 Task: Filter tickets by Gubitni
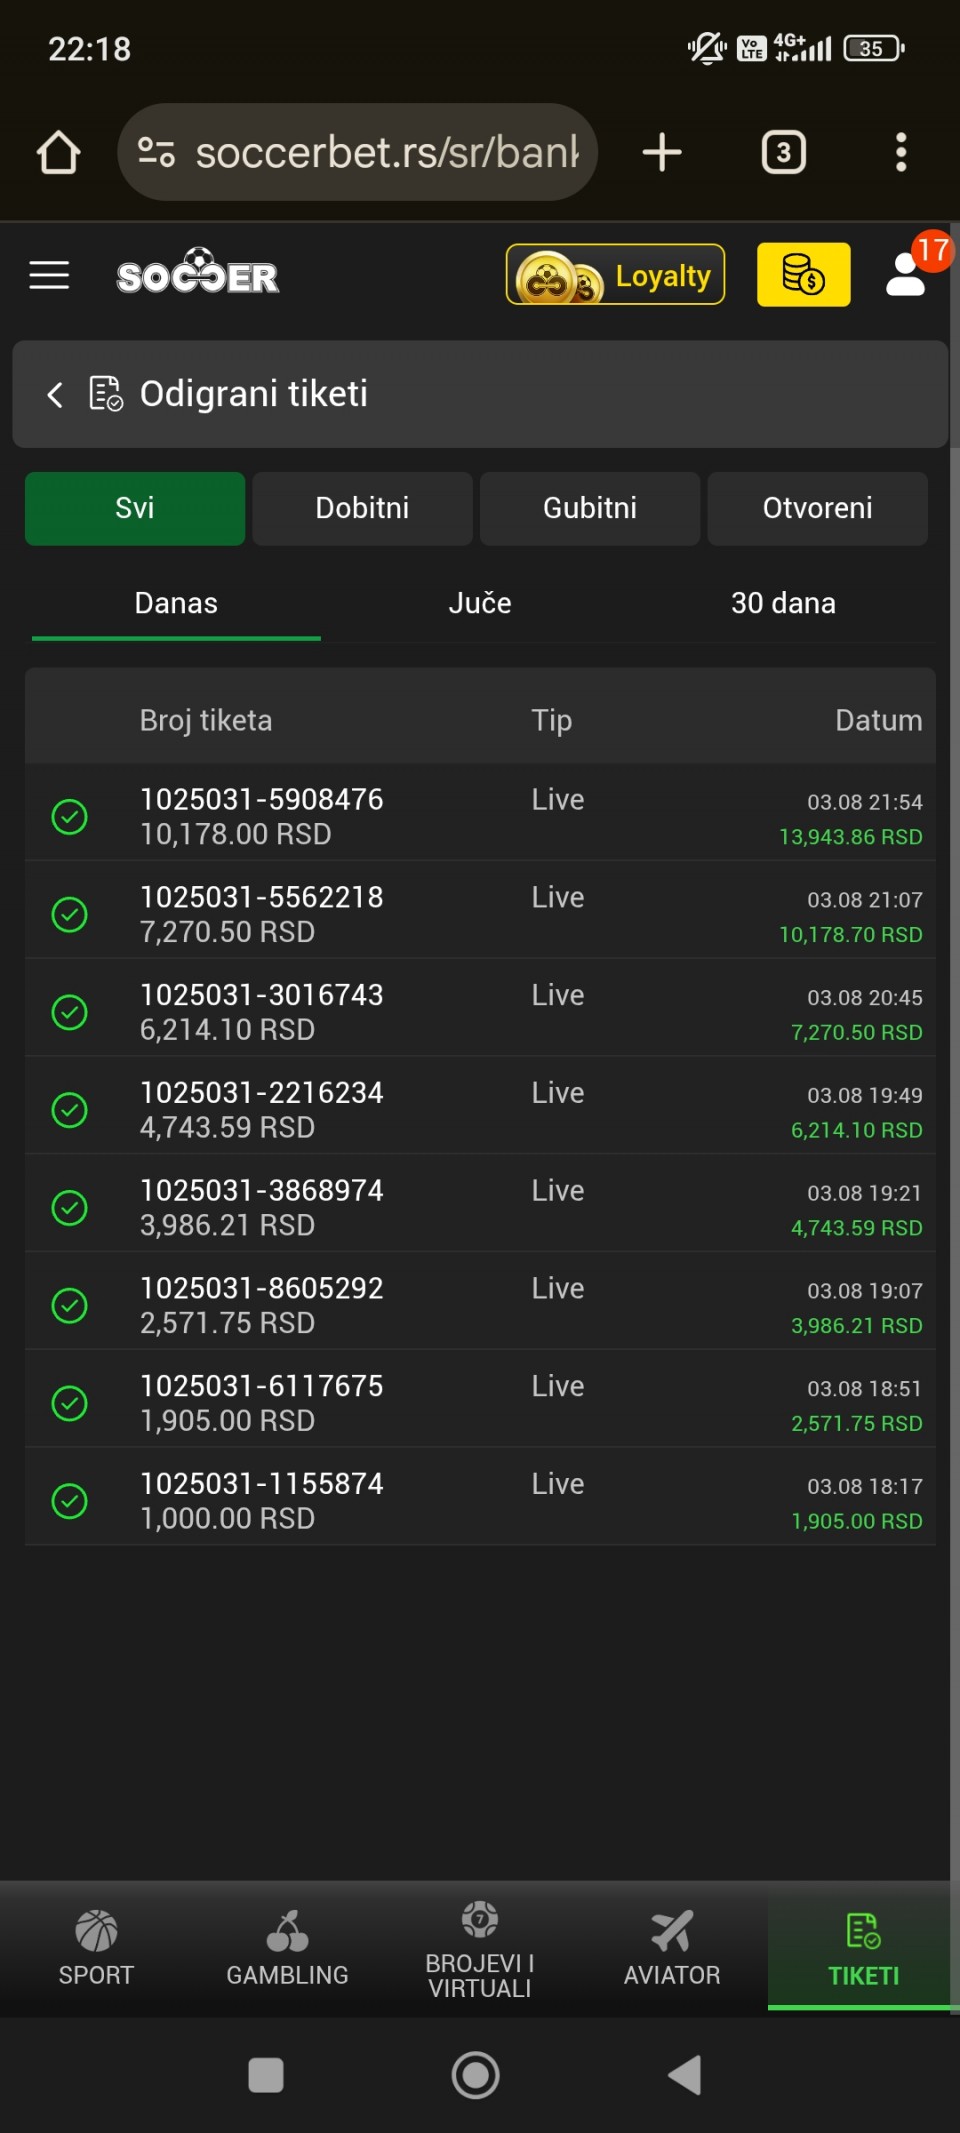pyautogui.click(x=590, y=508)
